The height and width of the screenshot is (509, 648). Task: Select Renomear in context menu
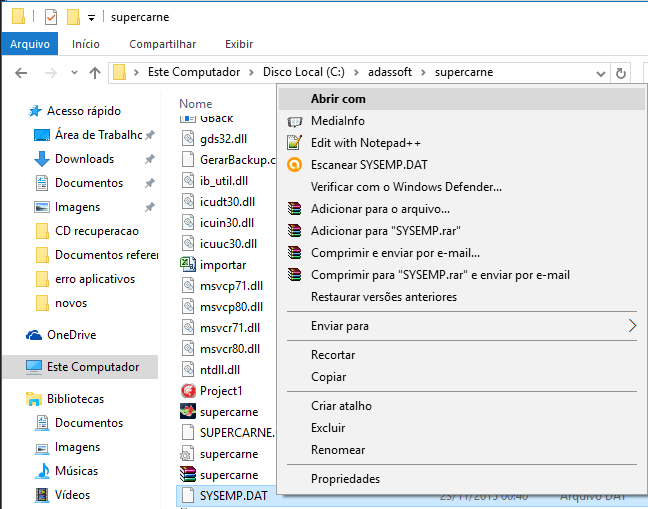pyautogui.click(x=462, y=450)
